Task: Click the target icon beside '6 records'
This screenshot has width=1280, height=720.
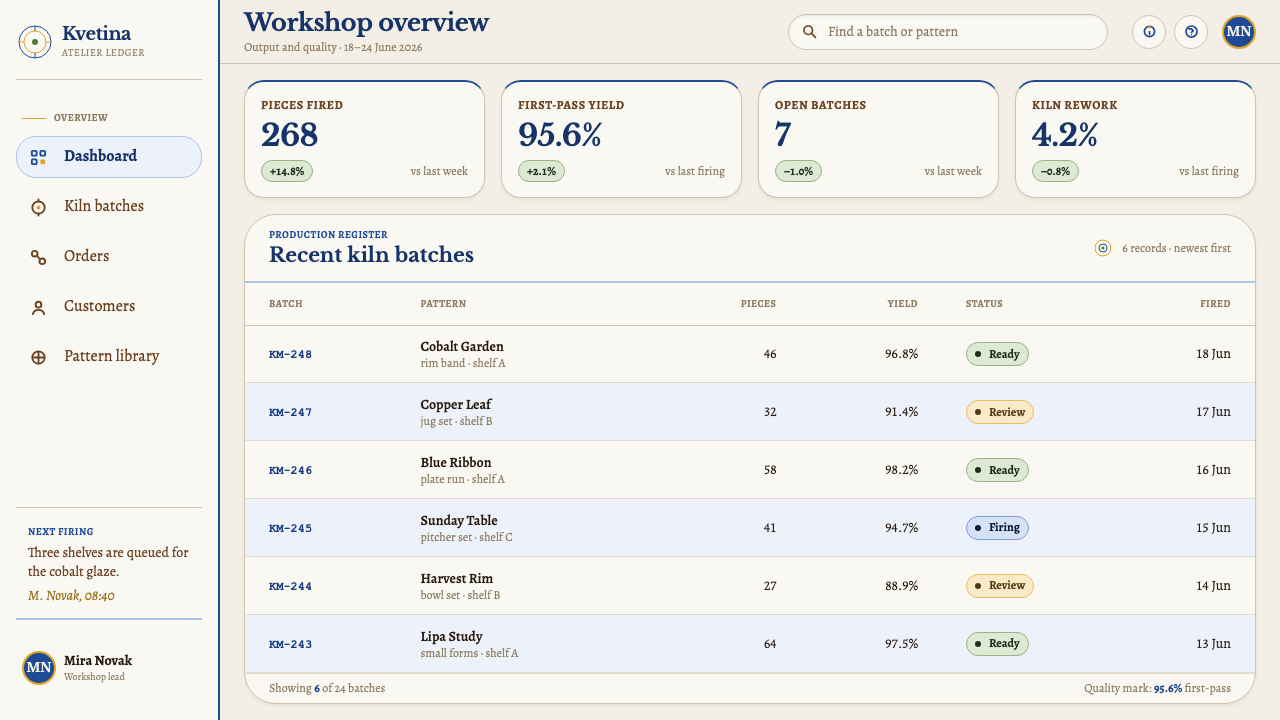Action: (x=1103, y=248)
